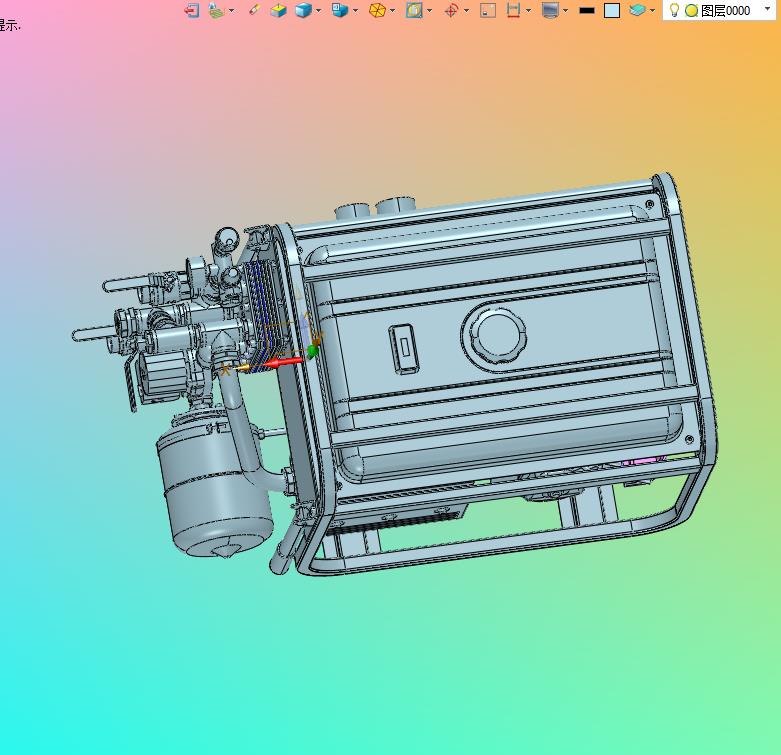Screen dimensions: 781x755
Task: Click the blue shaded cube display icon
Action: tap(303, 10)
